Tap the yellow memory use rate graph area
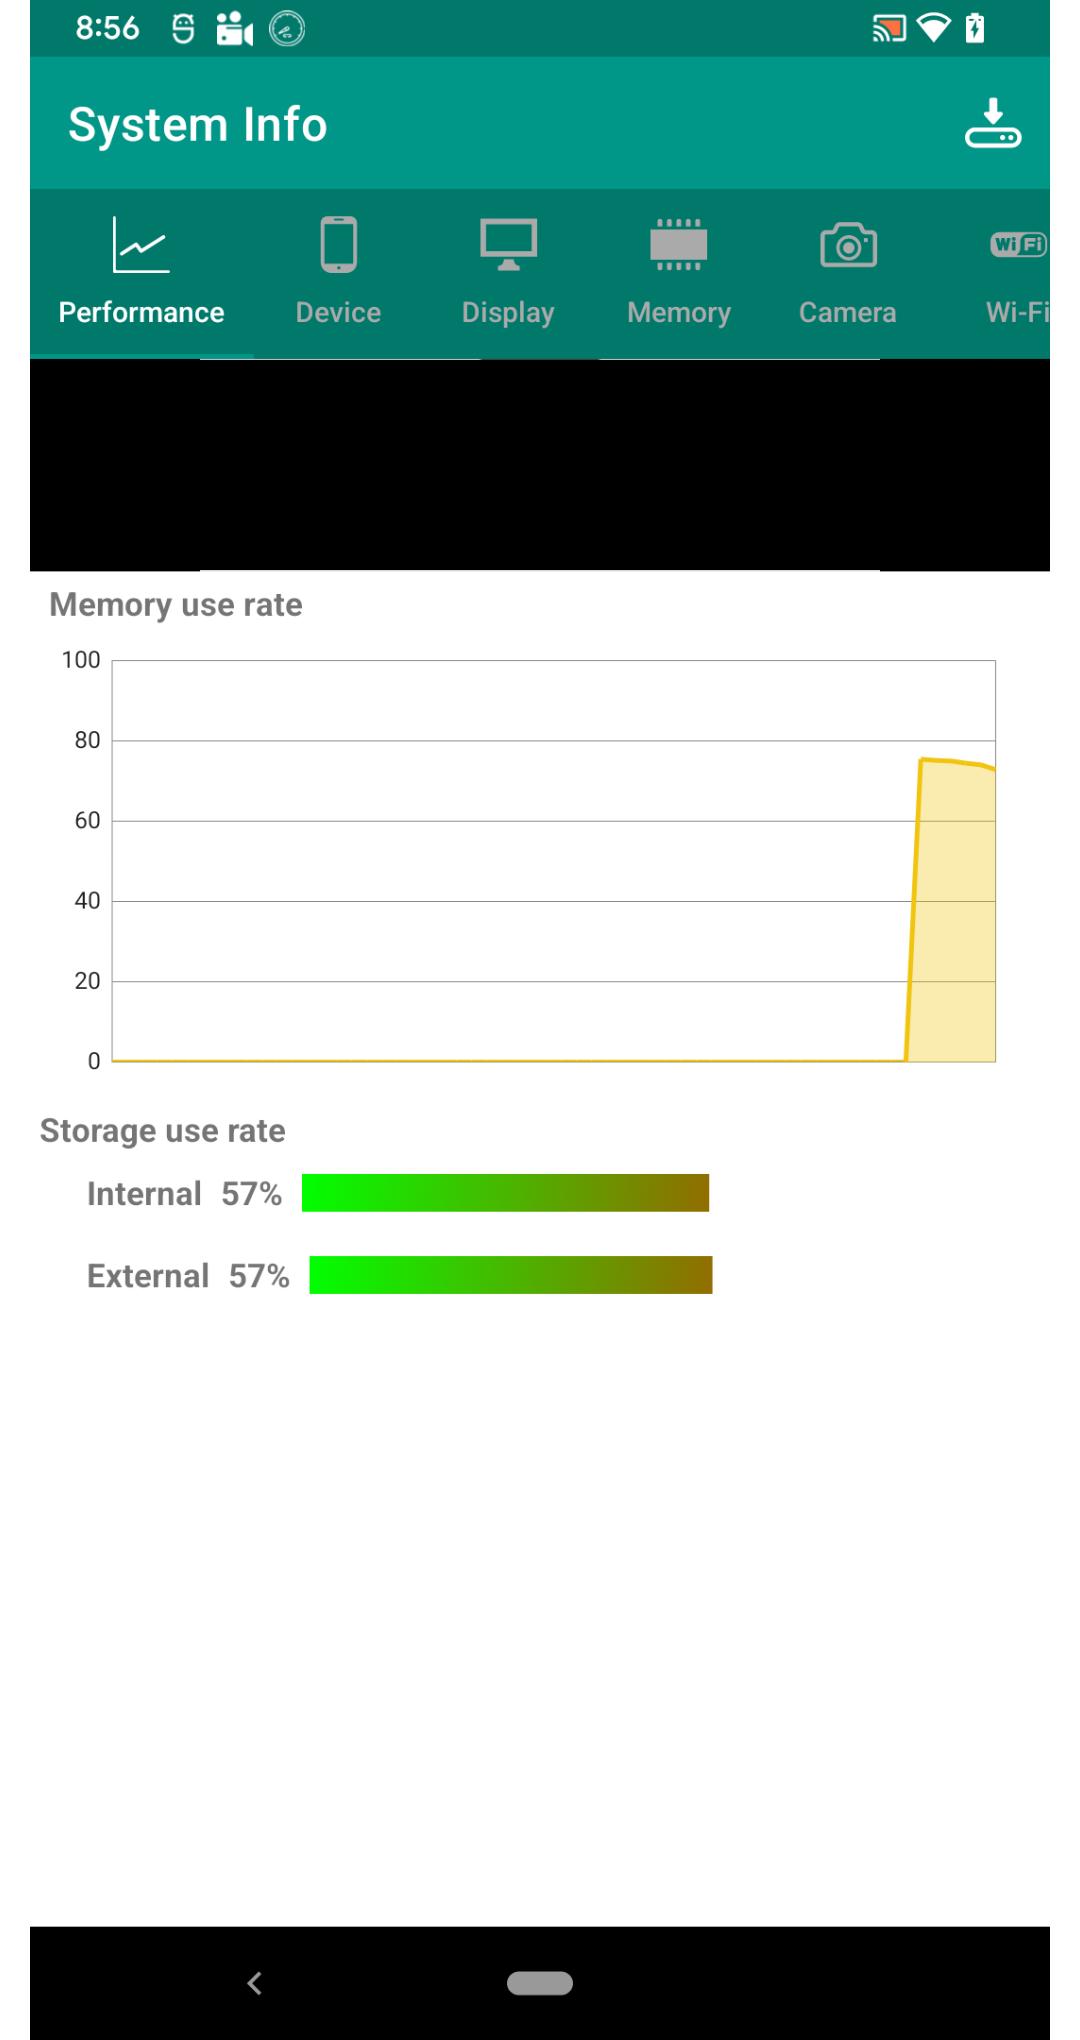The width and height of the screenshot is (1080, 2040). [953, 910]
